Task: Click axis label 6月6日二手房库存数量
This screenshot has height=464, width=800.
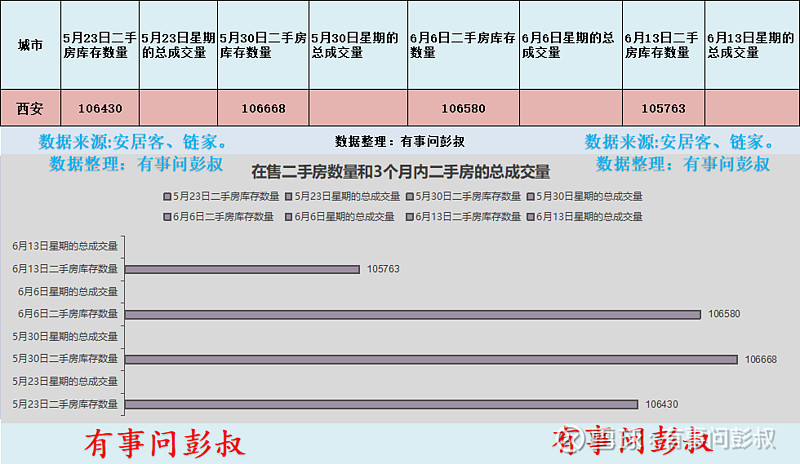Action: [x=67, y=314]
